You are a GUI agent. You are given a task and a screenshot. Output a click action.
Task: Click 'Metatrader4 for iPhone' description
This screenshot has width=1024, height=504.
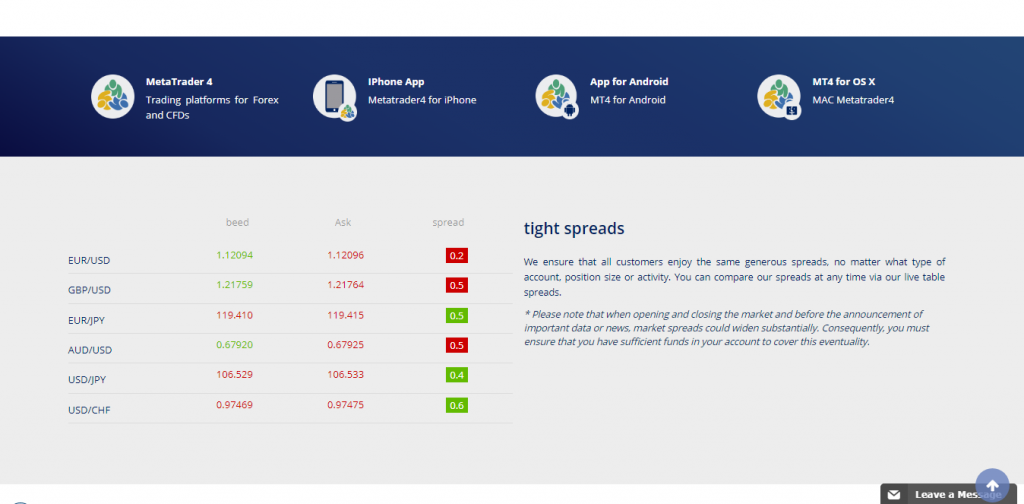422,100
